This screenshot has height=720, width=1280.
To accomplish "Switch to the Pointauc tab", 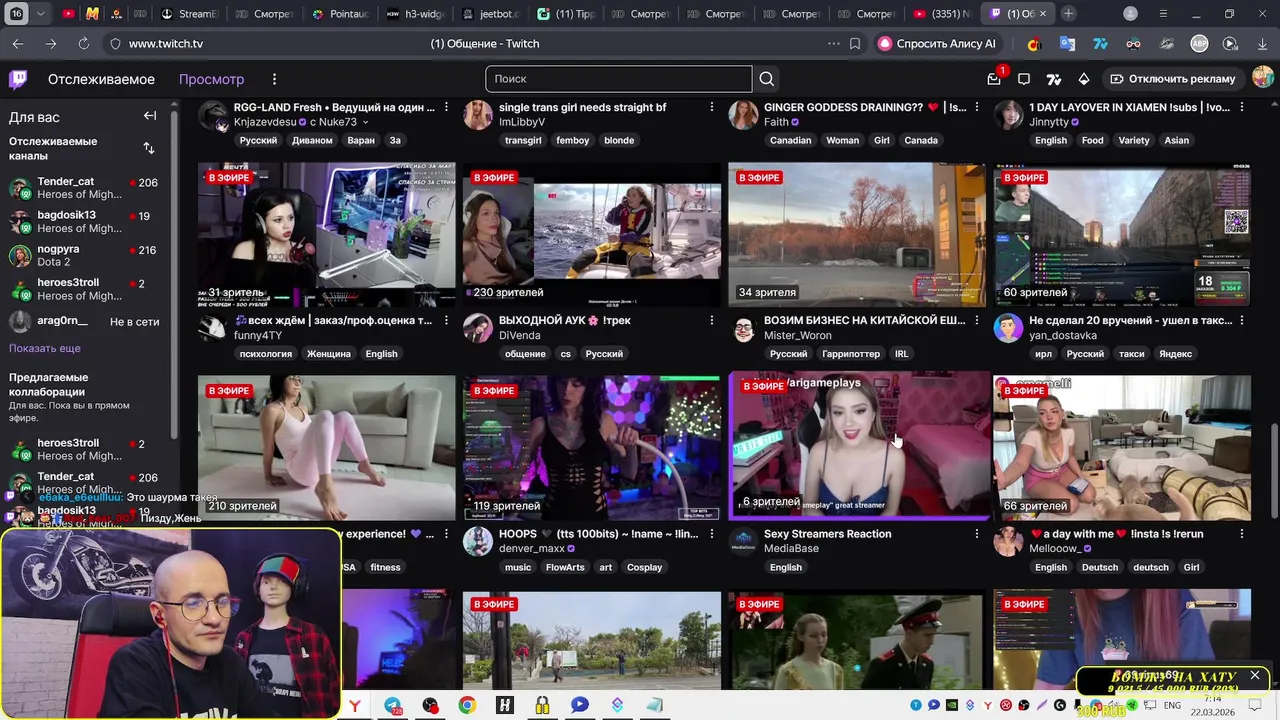I will point(340,14).
